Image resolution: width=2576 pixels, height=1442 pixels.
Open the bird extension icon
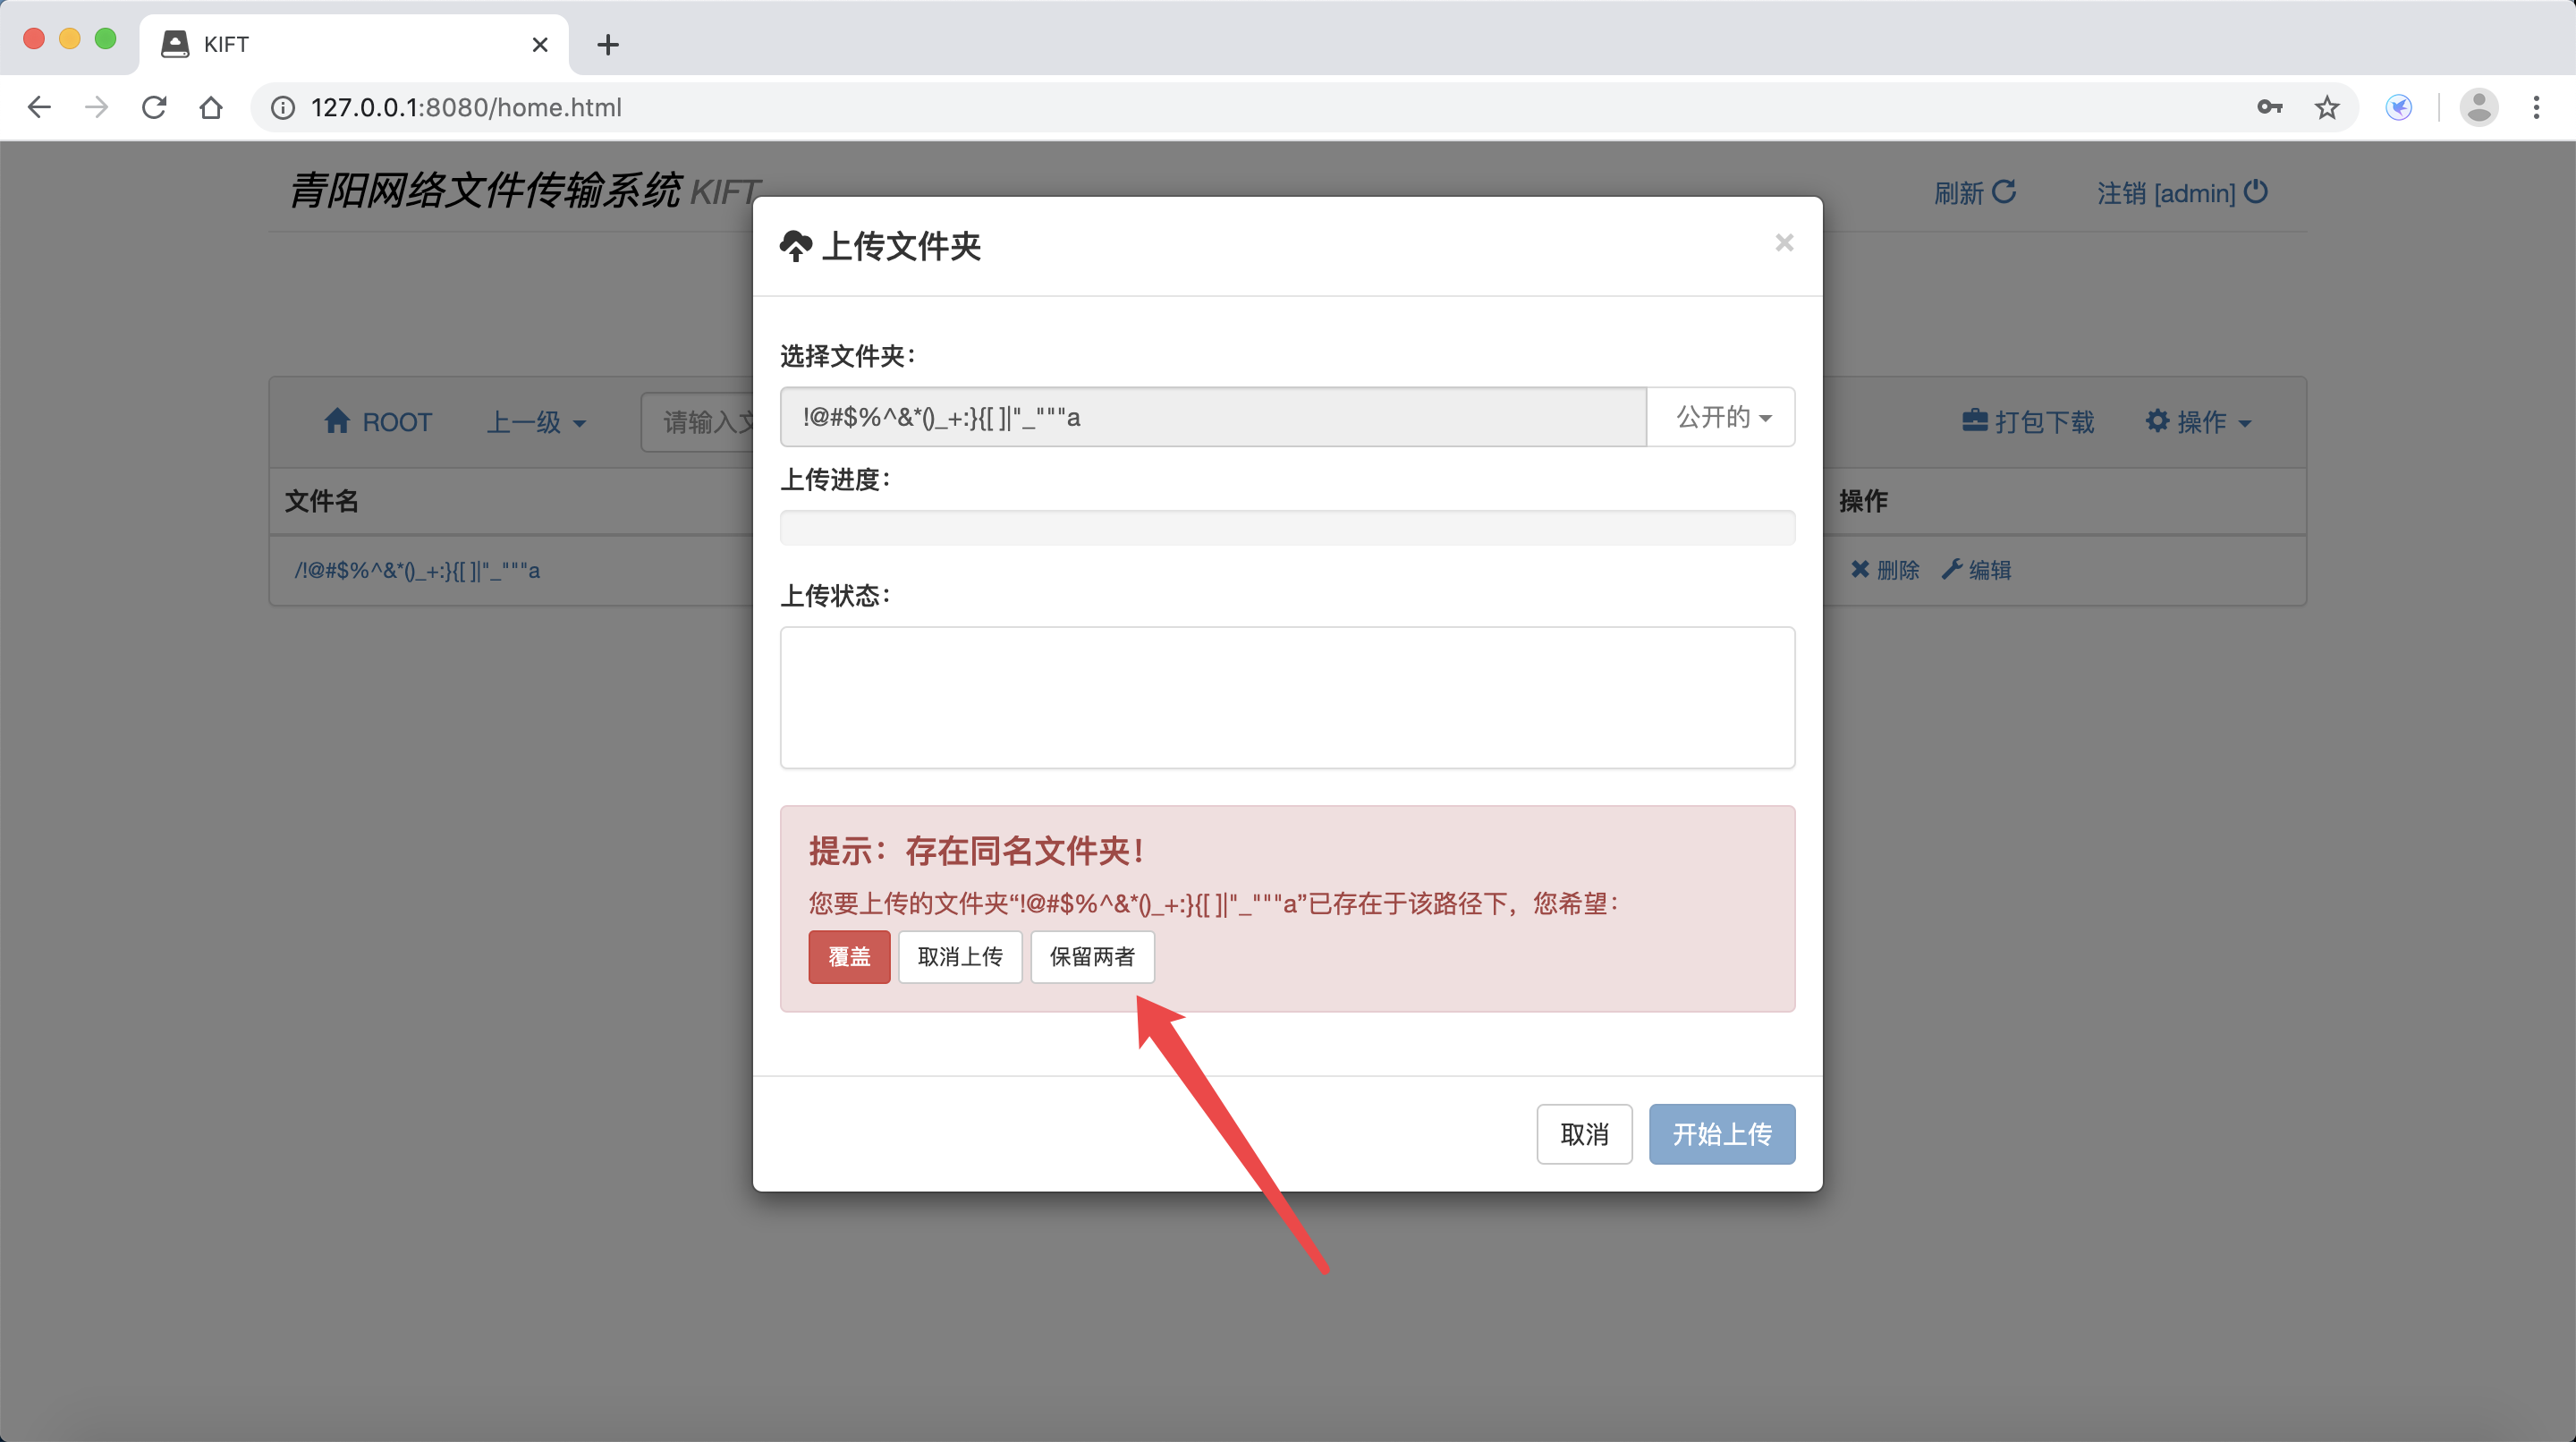pyautogui.click(x=2399, y=107)
